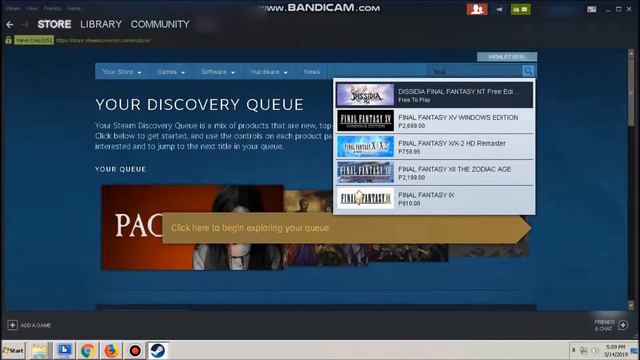Select FINAL FANTASY XV WINDOWS EDITION result
The image size is (640, 360).
tap(434, 121)
